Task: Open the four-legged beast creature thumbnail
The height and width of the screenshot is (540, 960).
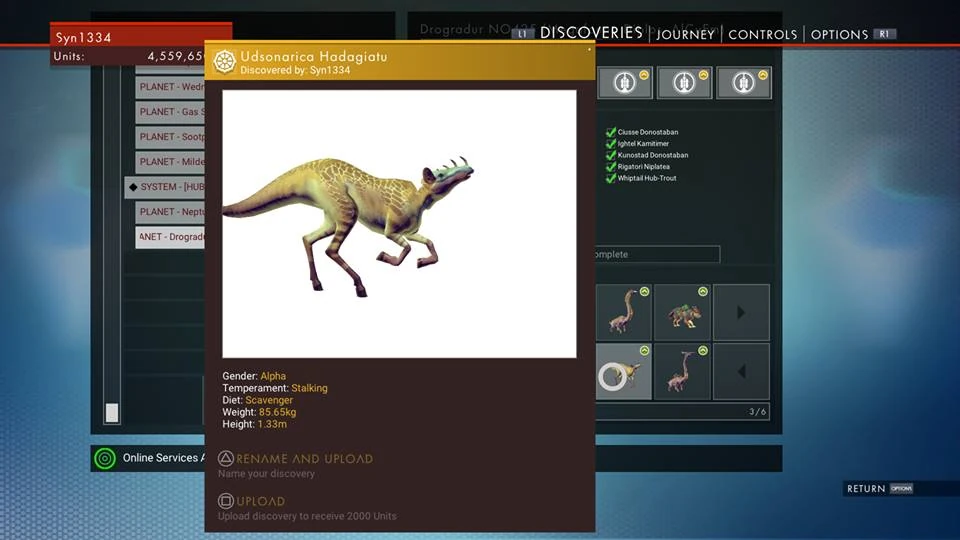Action: 682,312
